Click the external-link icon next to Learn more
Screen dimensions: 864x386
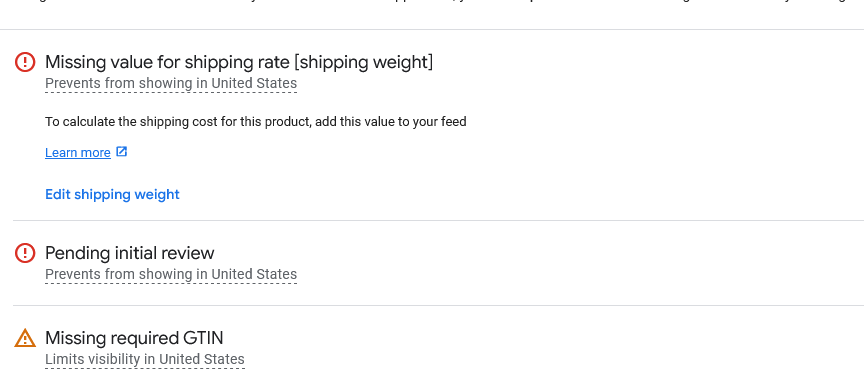[x=122, y=151]
